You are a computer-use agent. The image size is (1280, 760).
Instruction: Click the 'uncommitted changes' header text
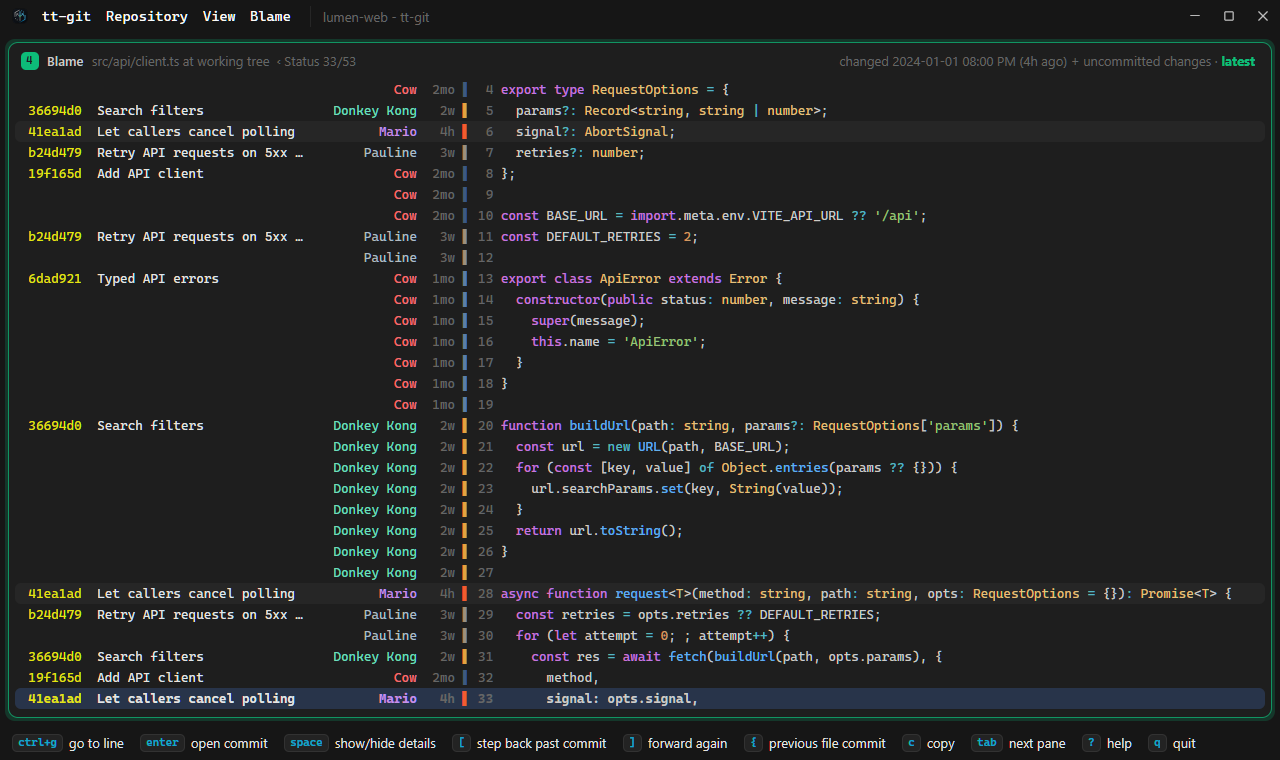[1147, 62]
